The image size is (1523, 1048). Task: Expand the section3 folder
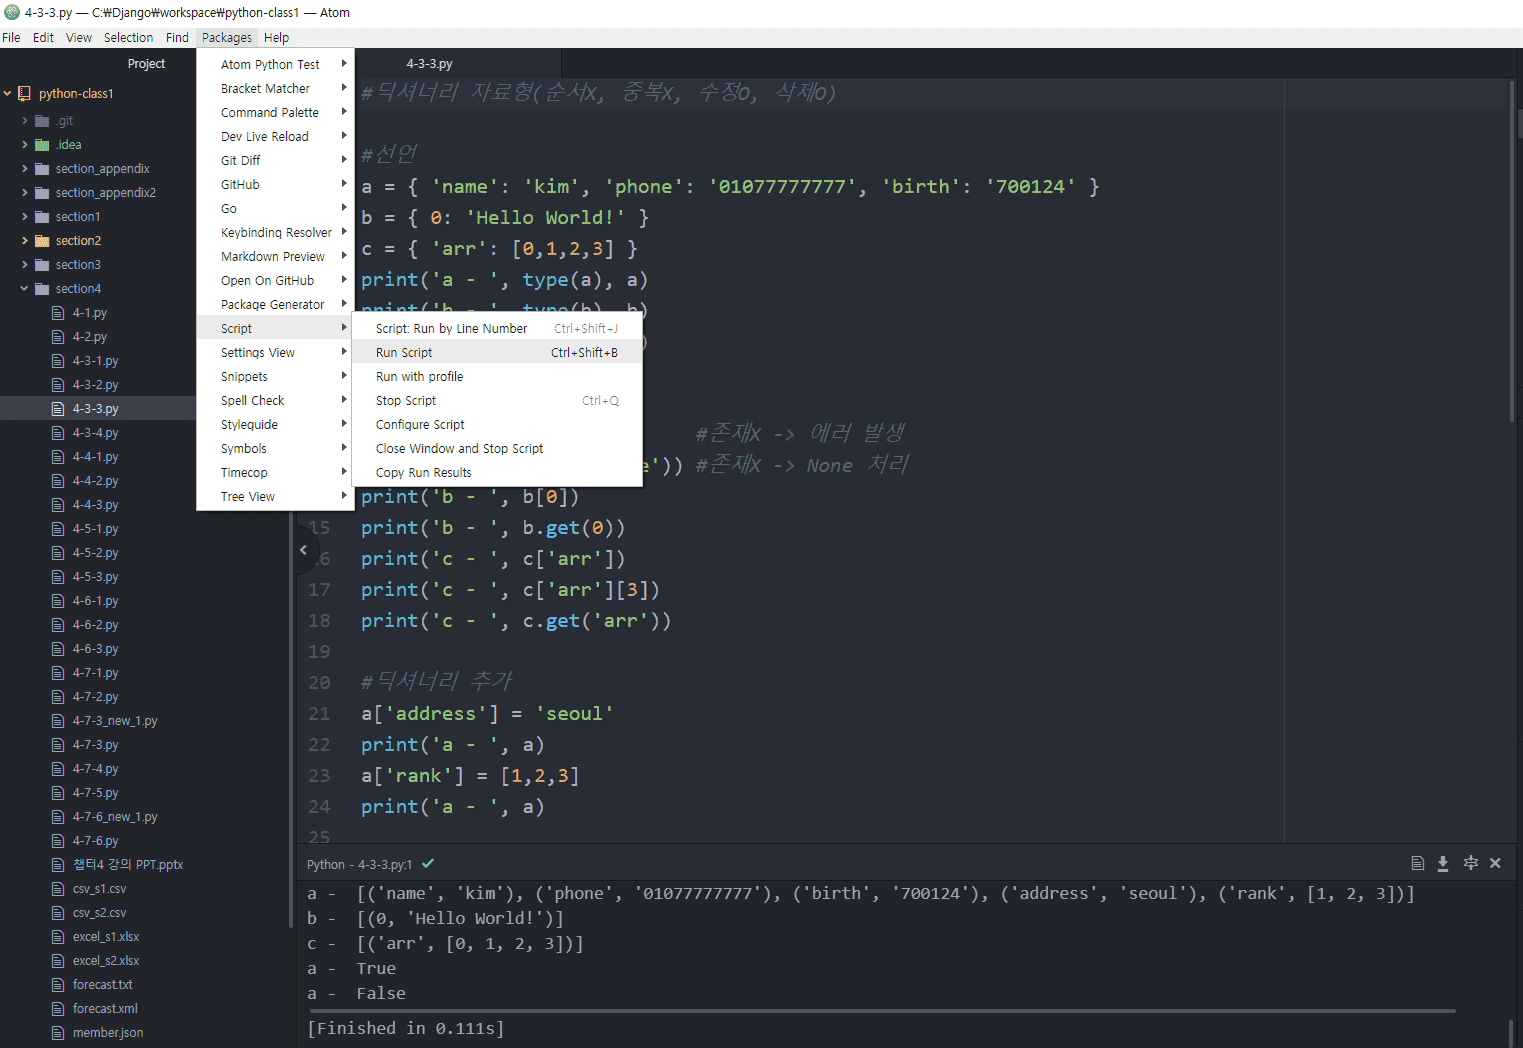25,265
